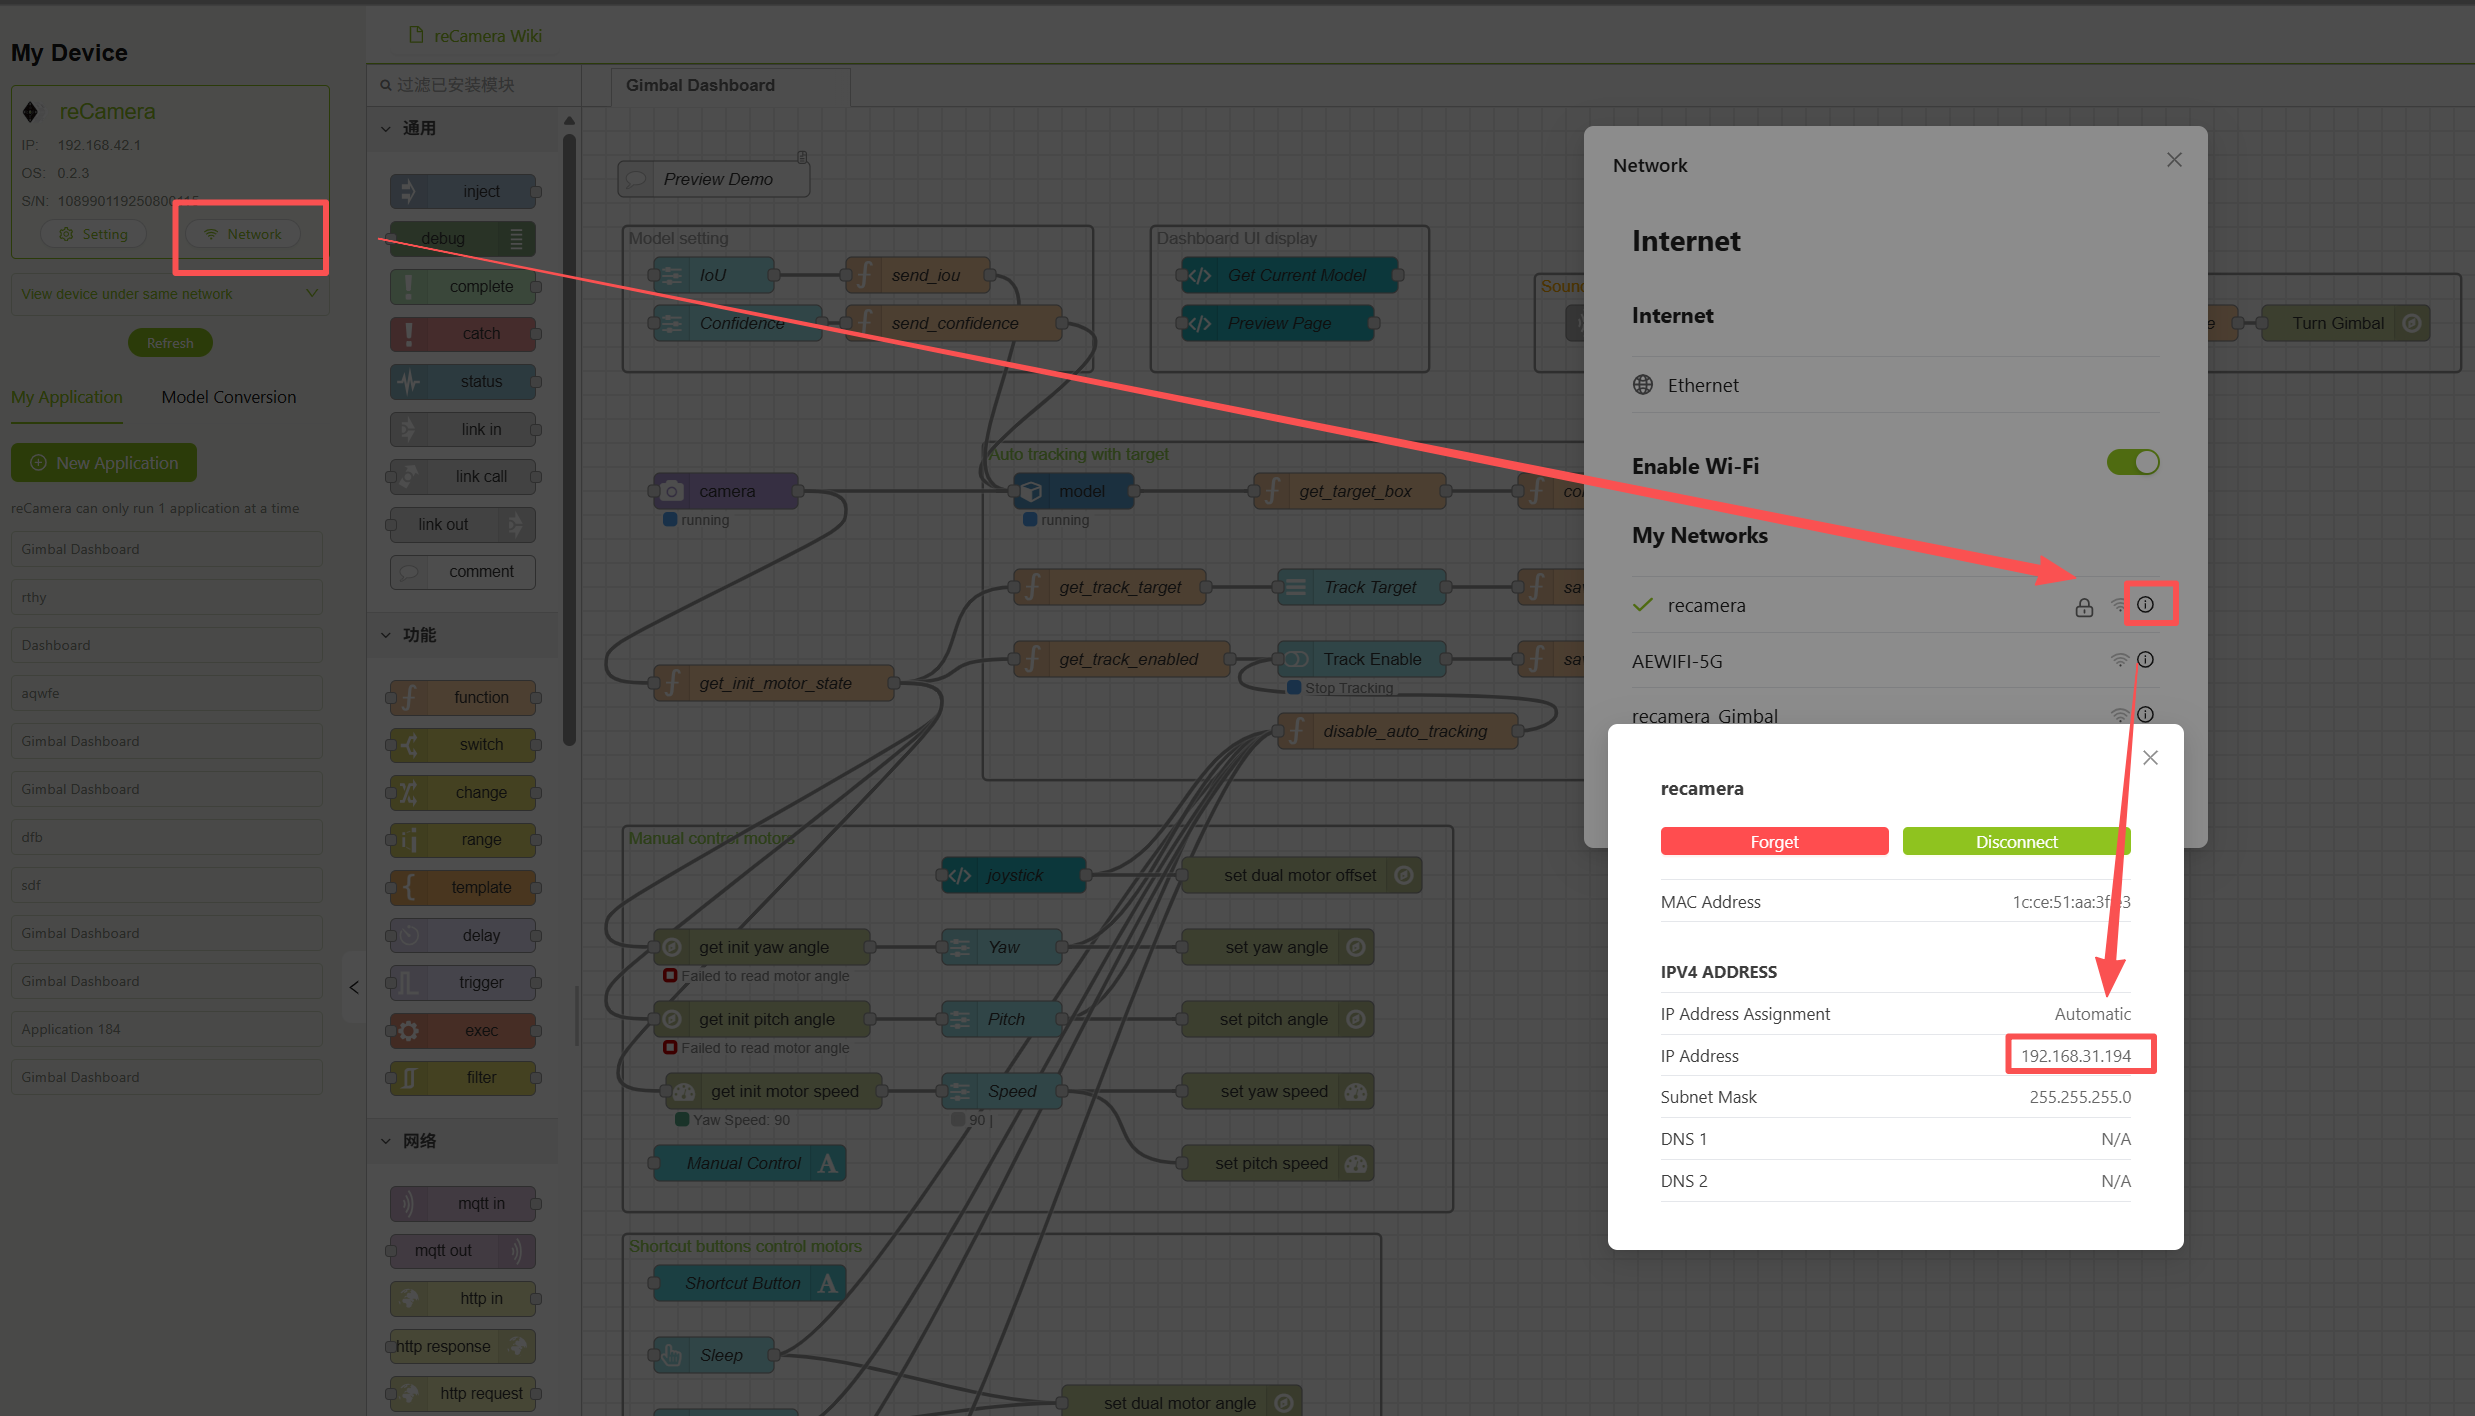Close the recamera details popup

(x=2150, y=758)
